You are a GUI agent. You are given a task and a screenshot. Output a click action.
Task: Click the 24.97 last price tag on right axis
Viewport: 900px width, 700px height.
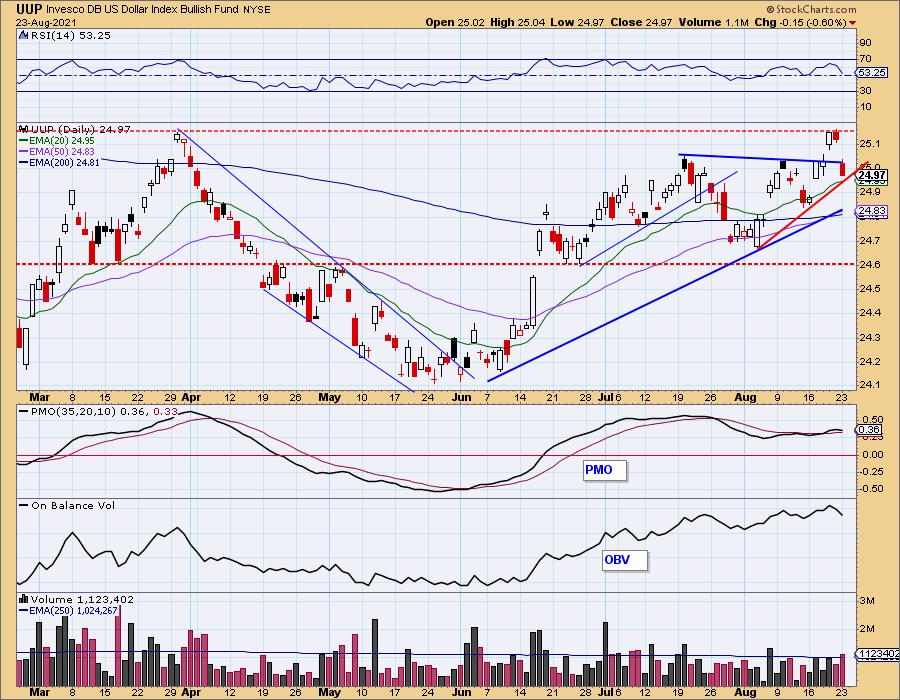pos(871,175)
